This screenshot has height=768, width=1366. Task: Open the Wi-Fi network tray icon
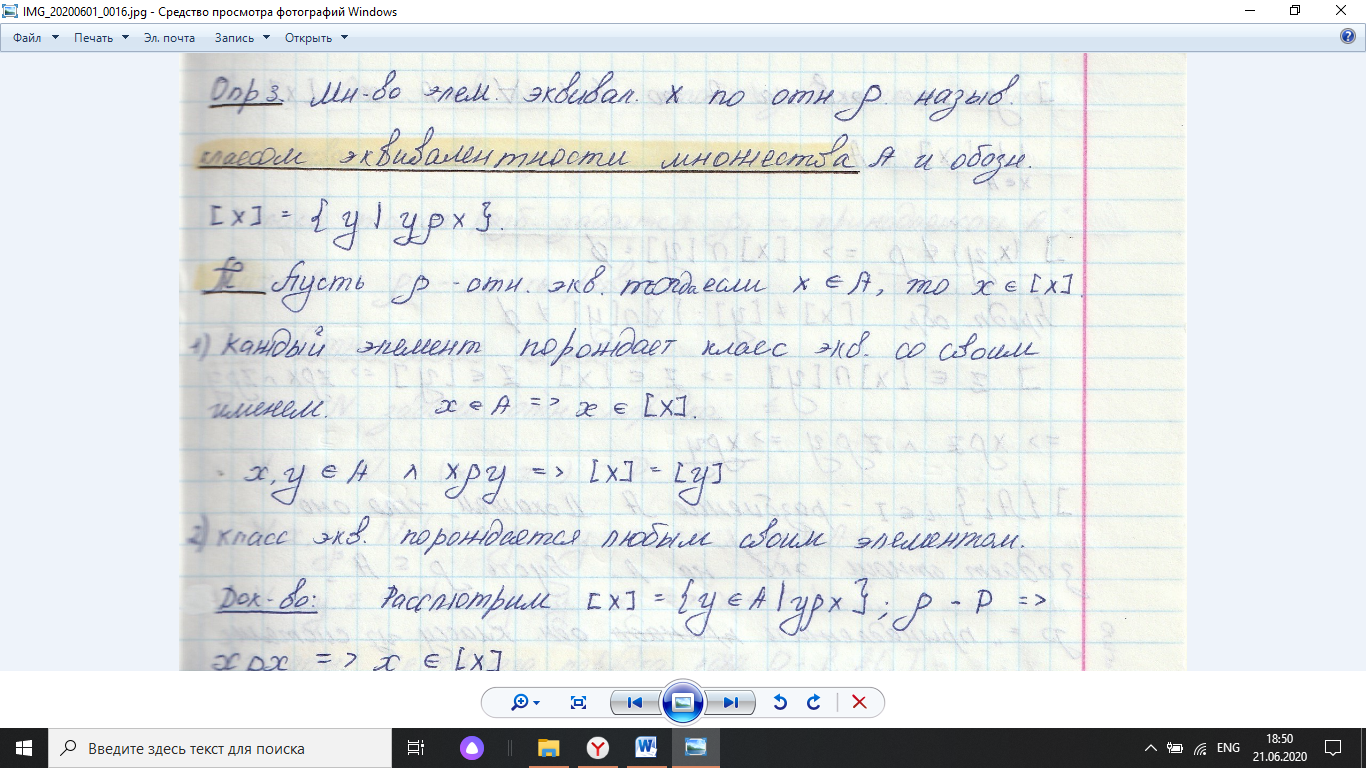[x=1200, y=748]
